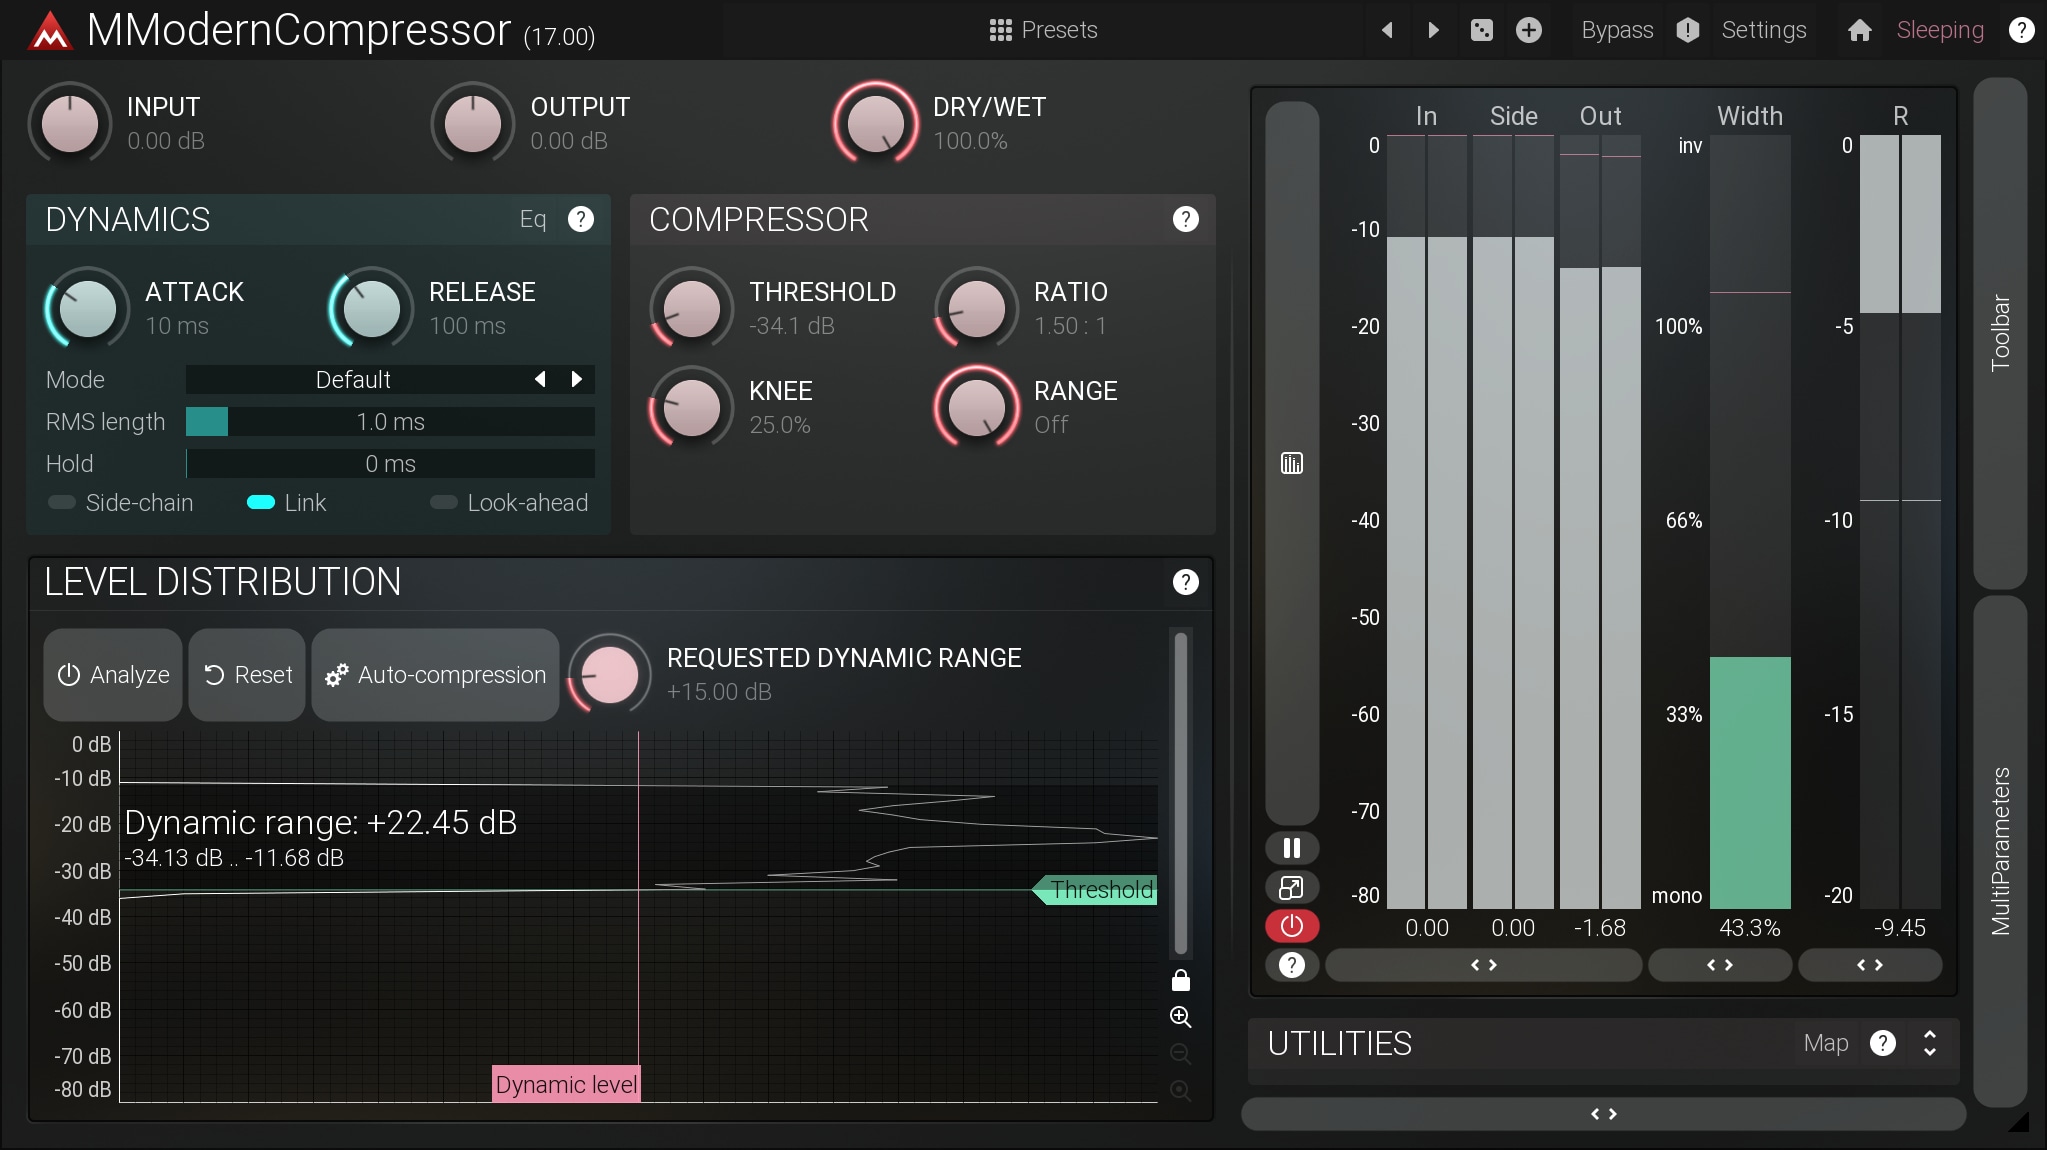Select next Mode with right arrow
Screen dimensions: 2047x1150
point(577,379)
